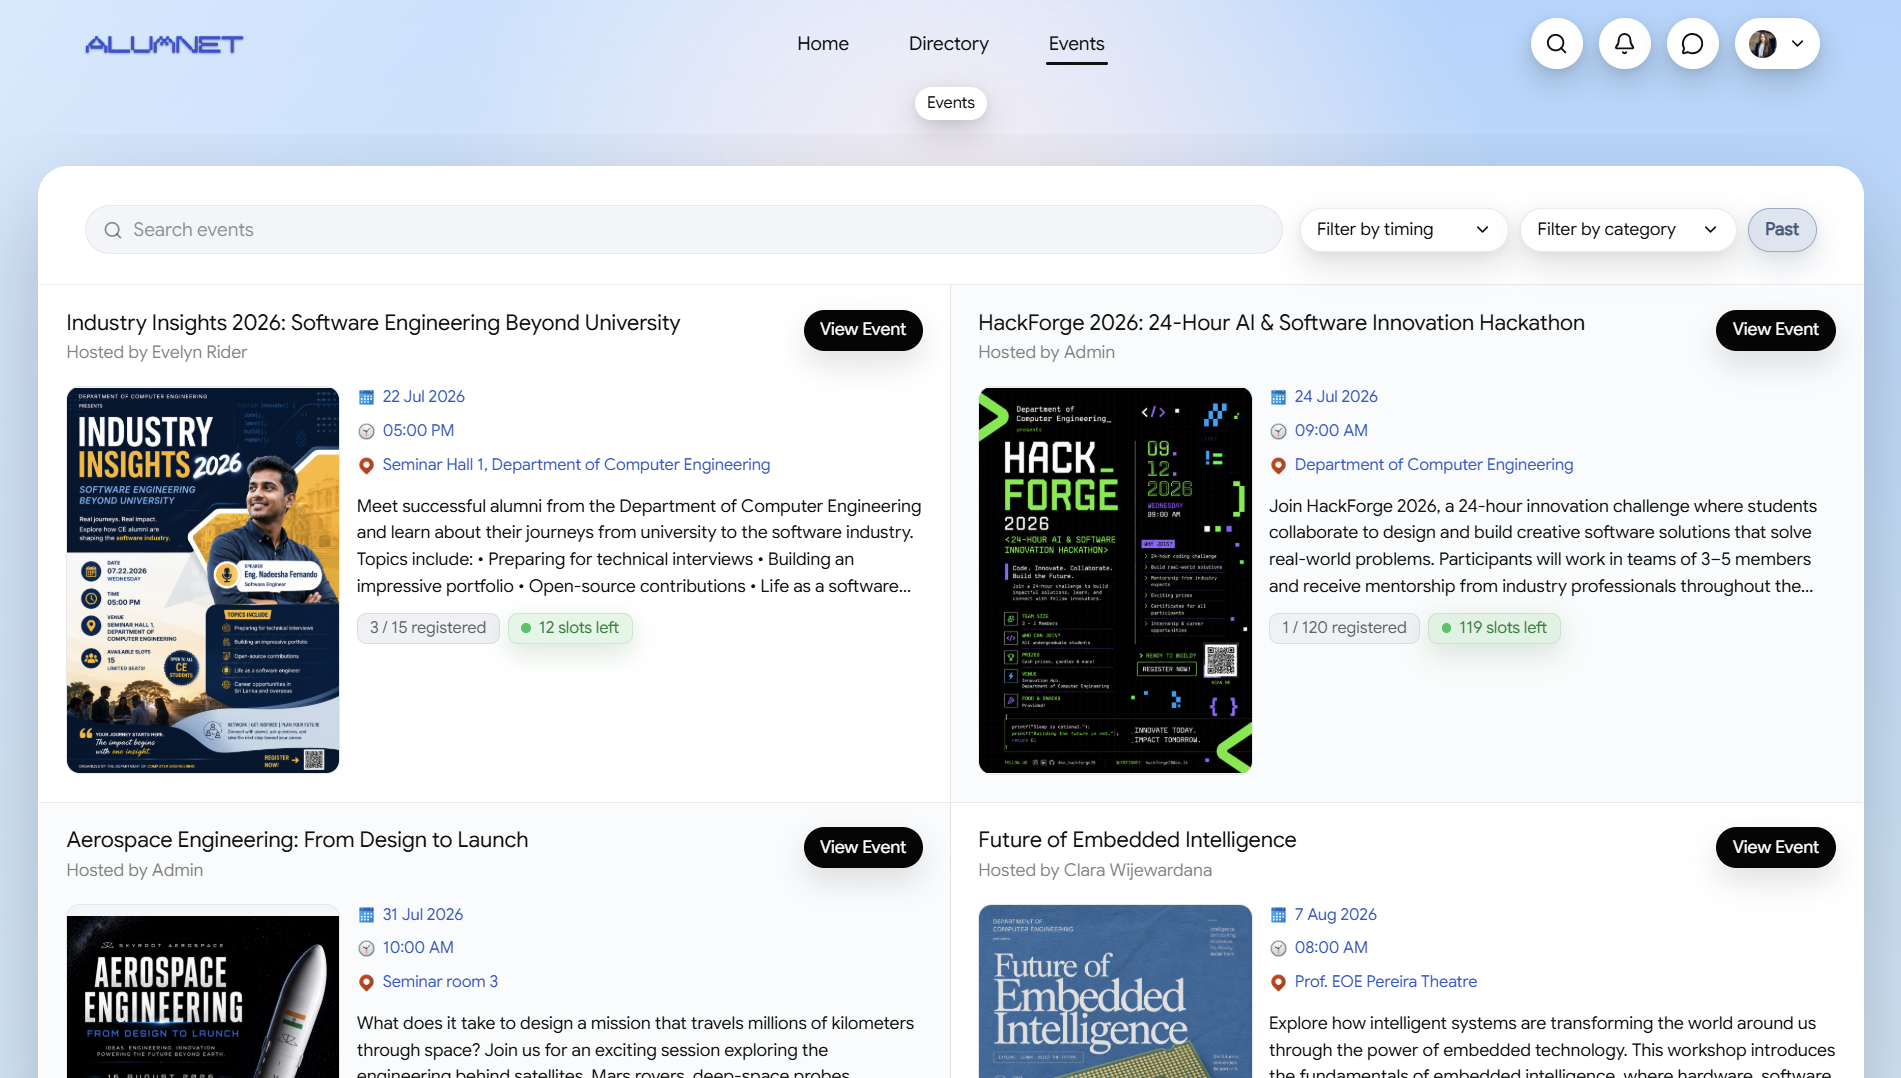Click the HackForge 2026 event title
Viewport: 1901px width, 1078px height.
[x=1281, y=323]
